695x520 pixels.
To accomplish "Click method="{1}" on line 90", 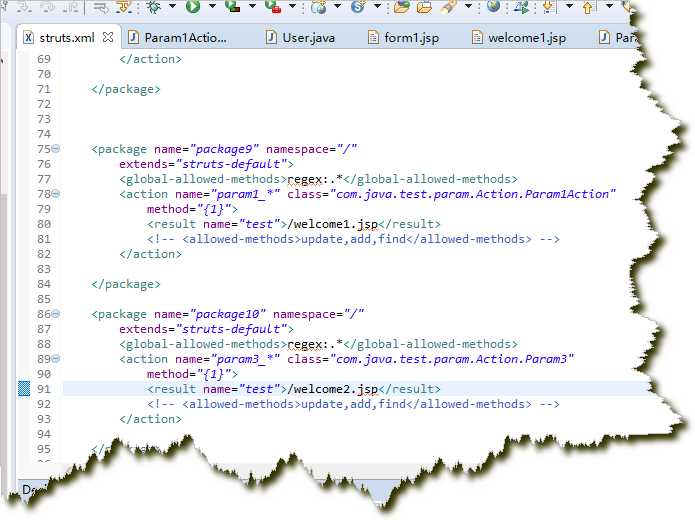I will [189, 374].
